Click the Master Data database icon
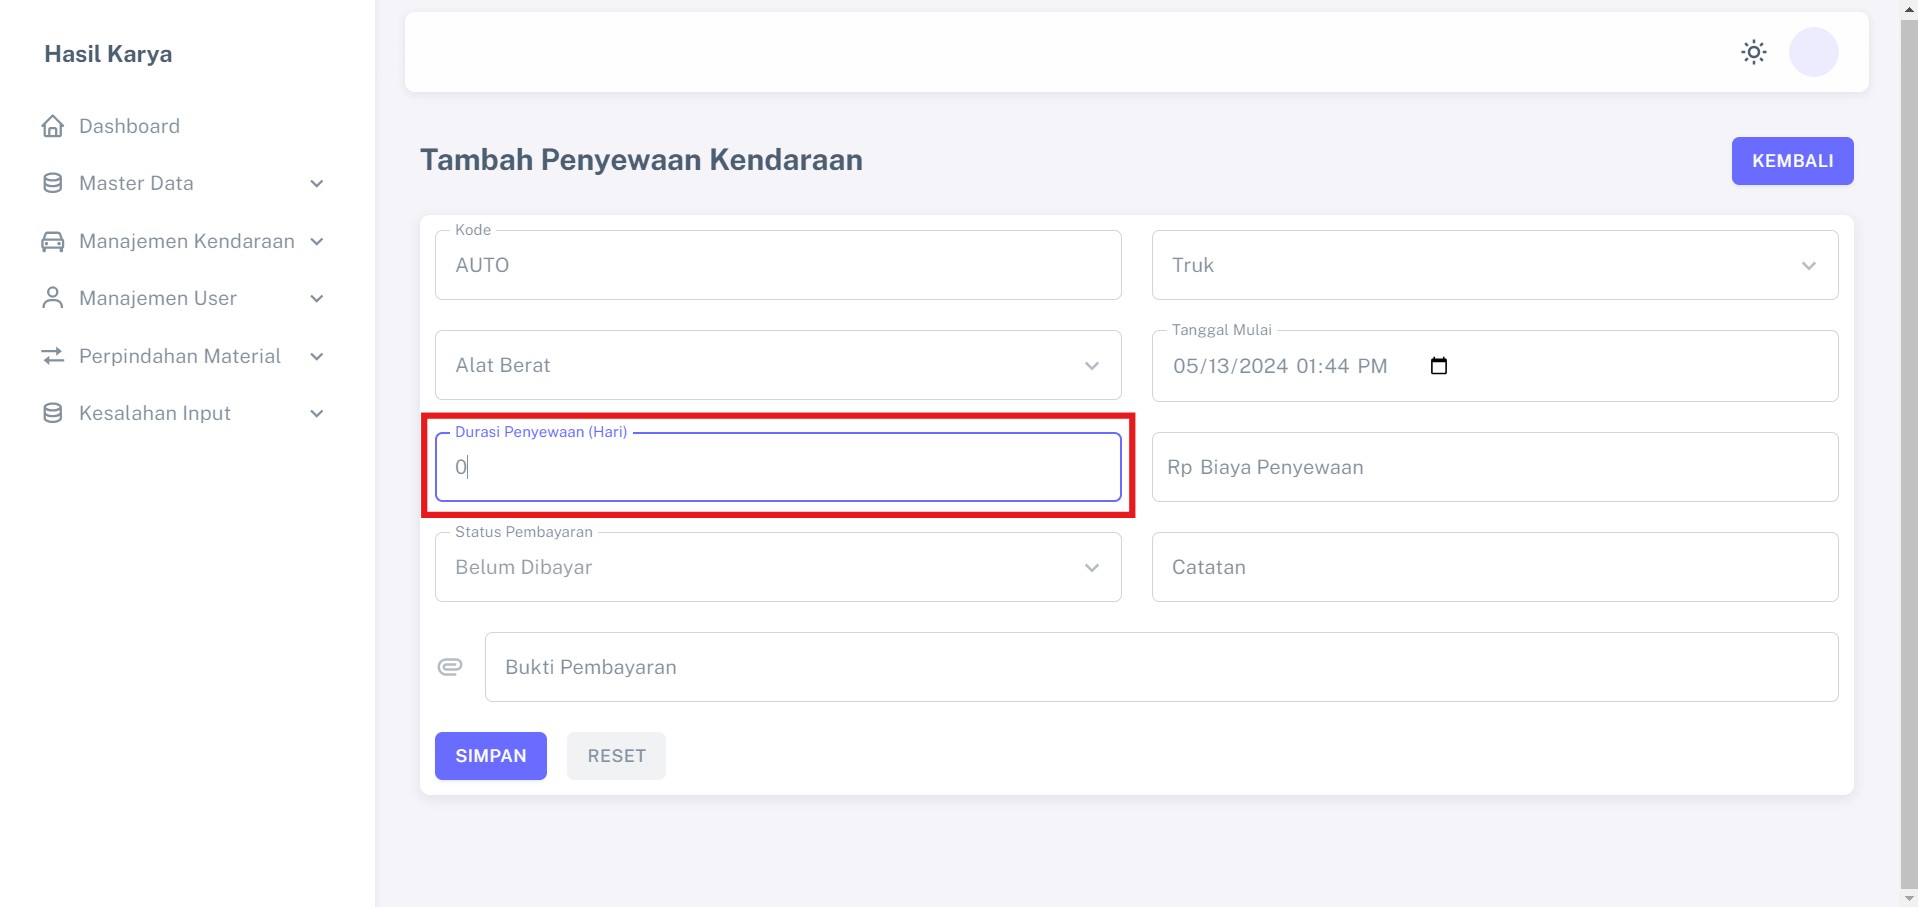1918x907 pixels. point(53,183)
